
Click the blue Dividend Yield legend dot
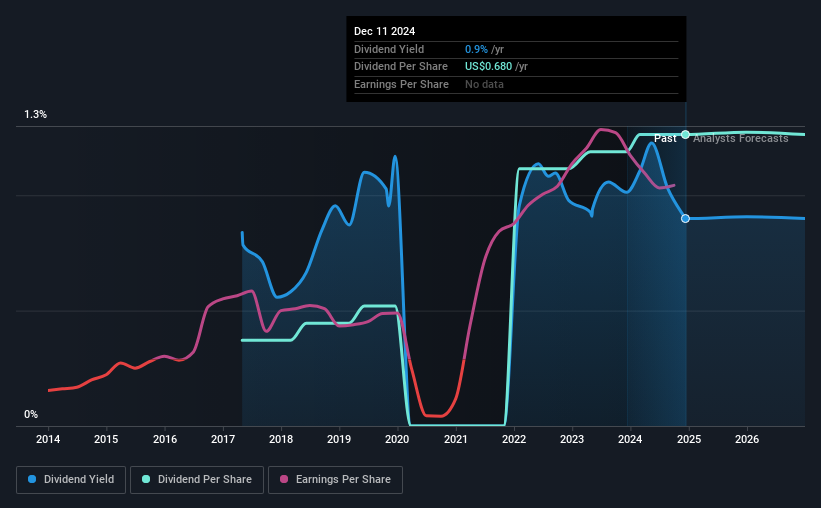tap(32, 479)
